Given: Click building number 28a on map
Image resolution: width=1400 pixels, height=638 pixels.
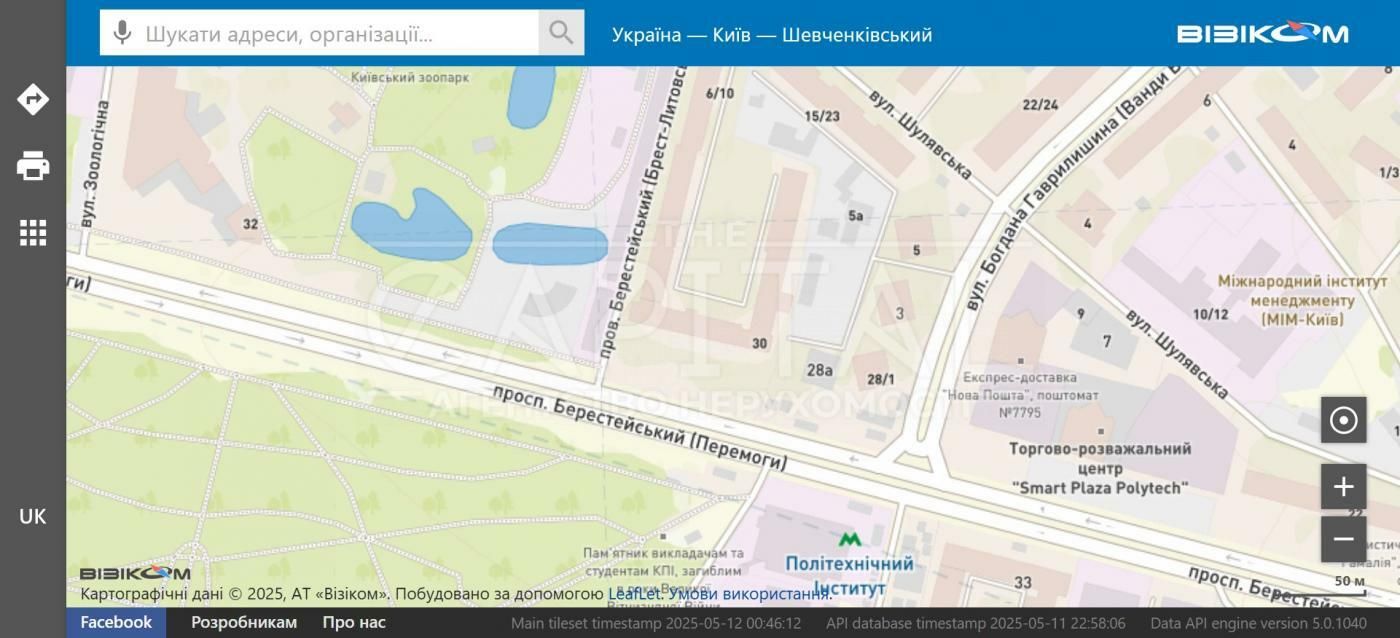Looking at the screenshot, I should (x=820, y=370).
